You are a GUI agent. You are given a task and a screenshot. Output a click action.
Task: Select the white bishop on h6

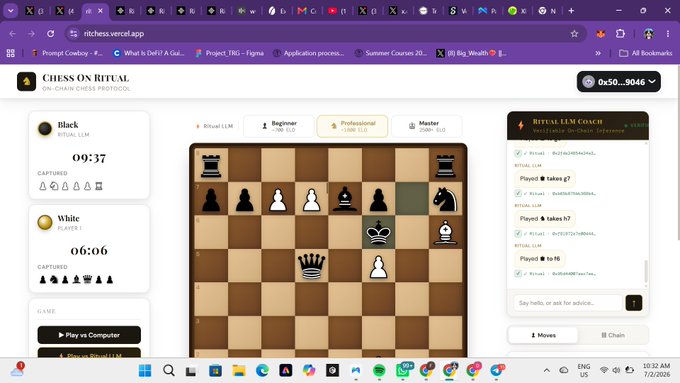tap(445, 233)
